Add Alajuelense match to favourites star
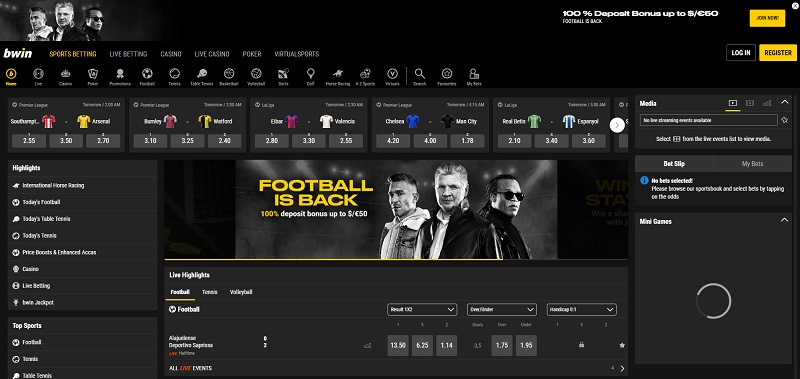This screenshot has height=379, width=800. coord(622,345)
